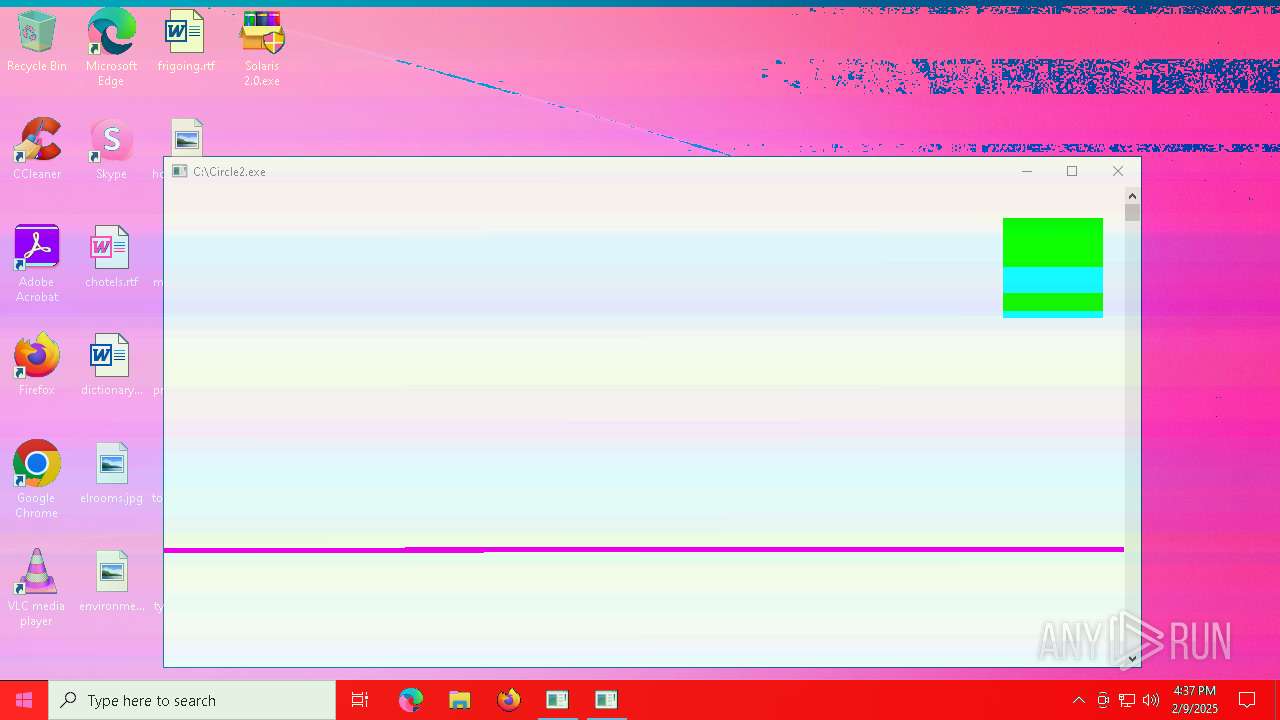Image resolution: width=1280 pixels, height=720 pixels.
Task: Open File Explorer from the taskbar
Action: pyautogui.click(x=459, y=700)
